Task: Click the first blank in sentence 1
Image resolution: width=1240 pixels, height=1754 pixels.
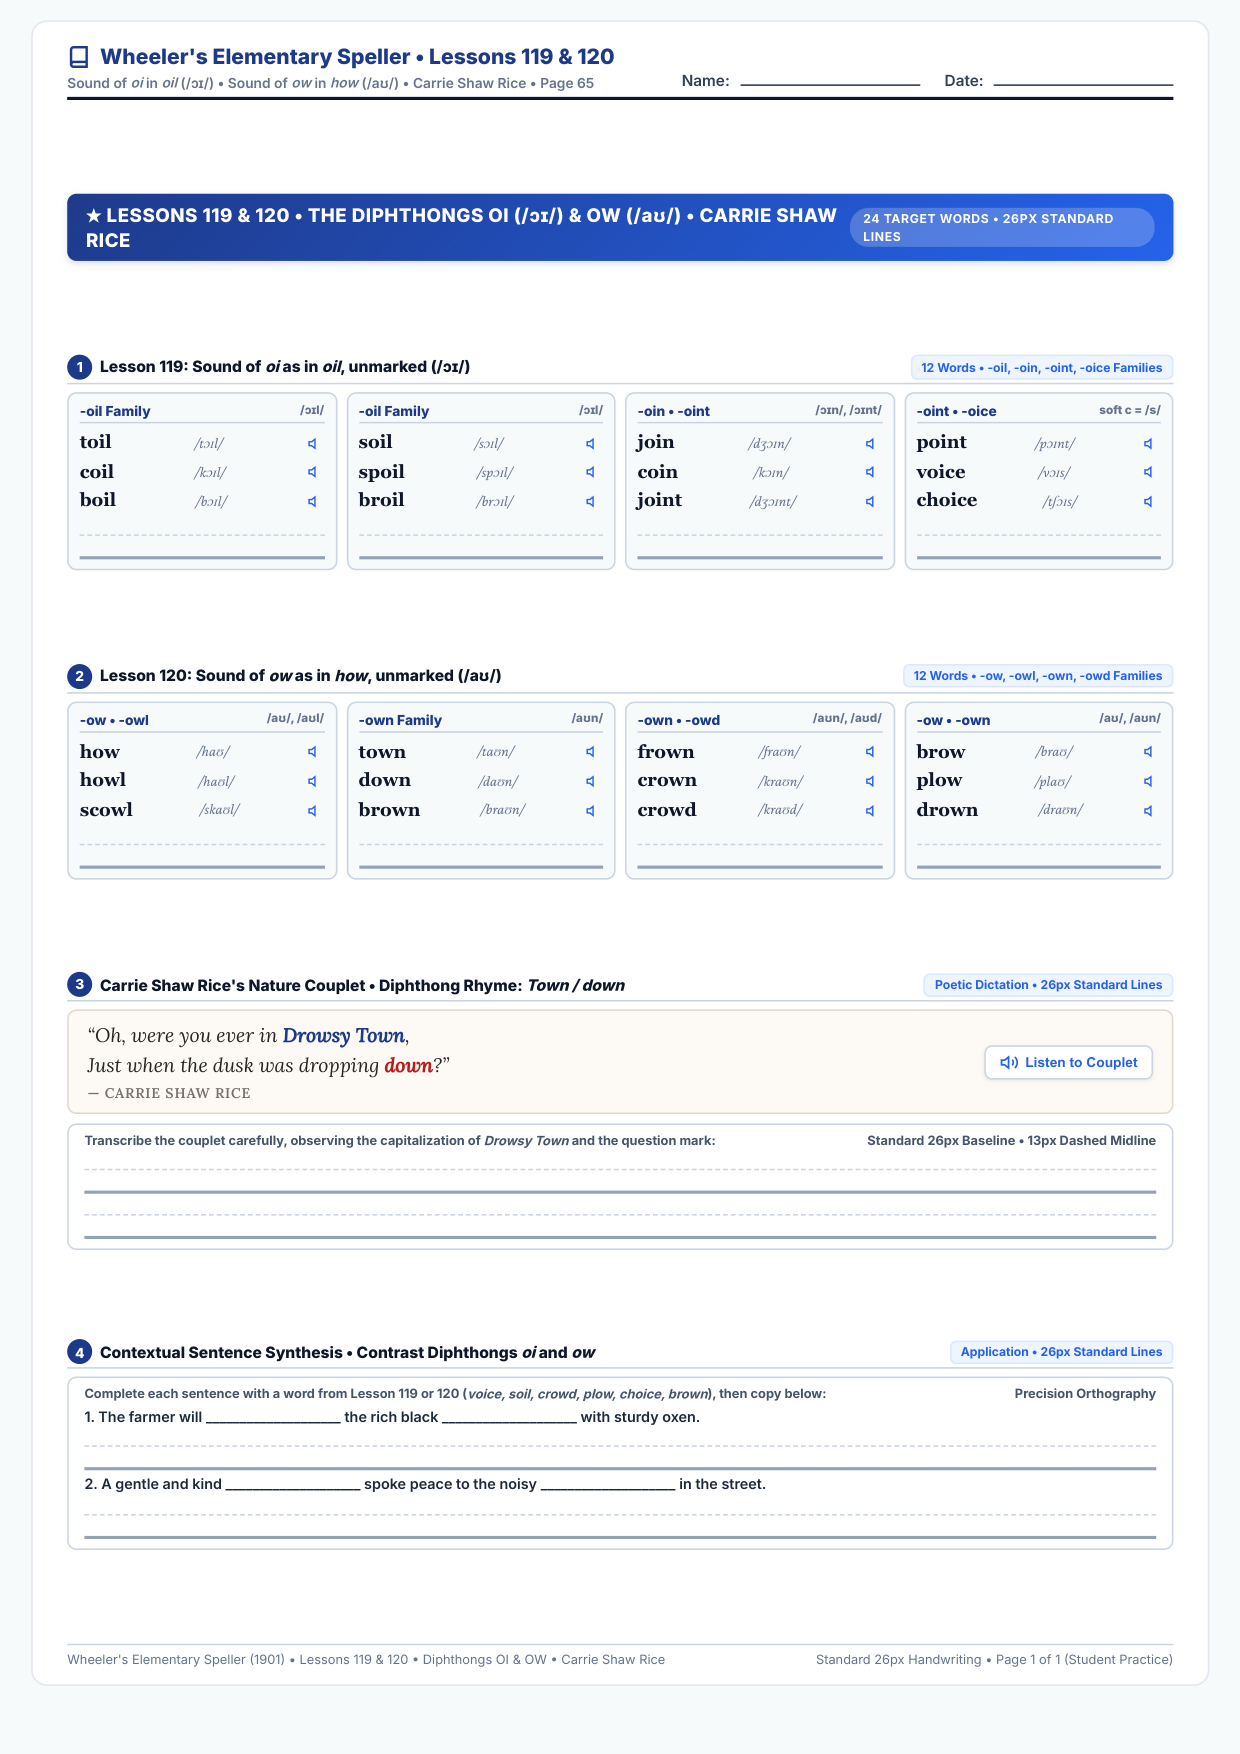Action: pyautogui.click(x=273, y=1418)
